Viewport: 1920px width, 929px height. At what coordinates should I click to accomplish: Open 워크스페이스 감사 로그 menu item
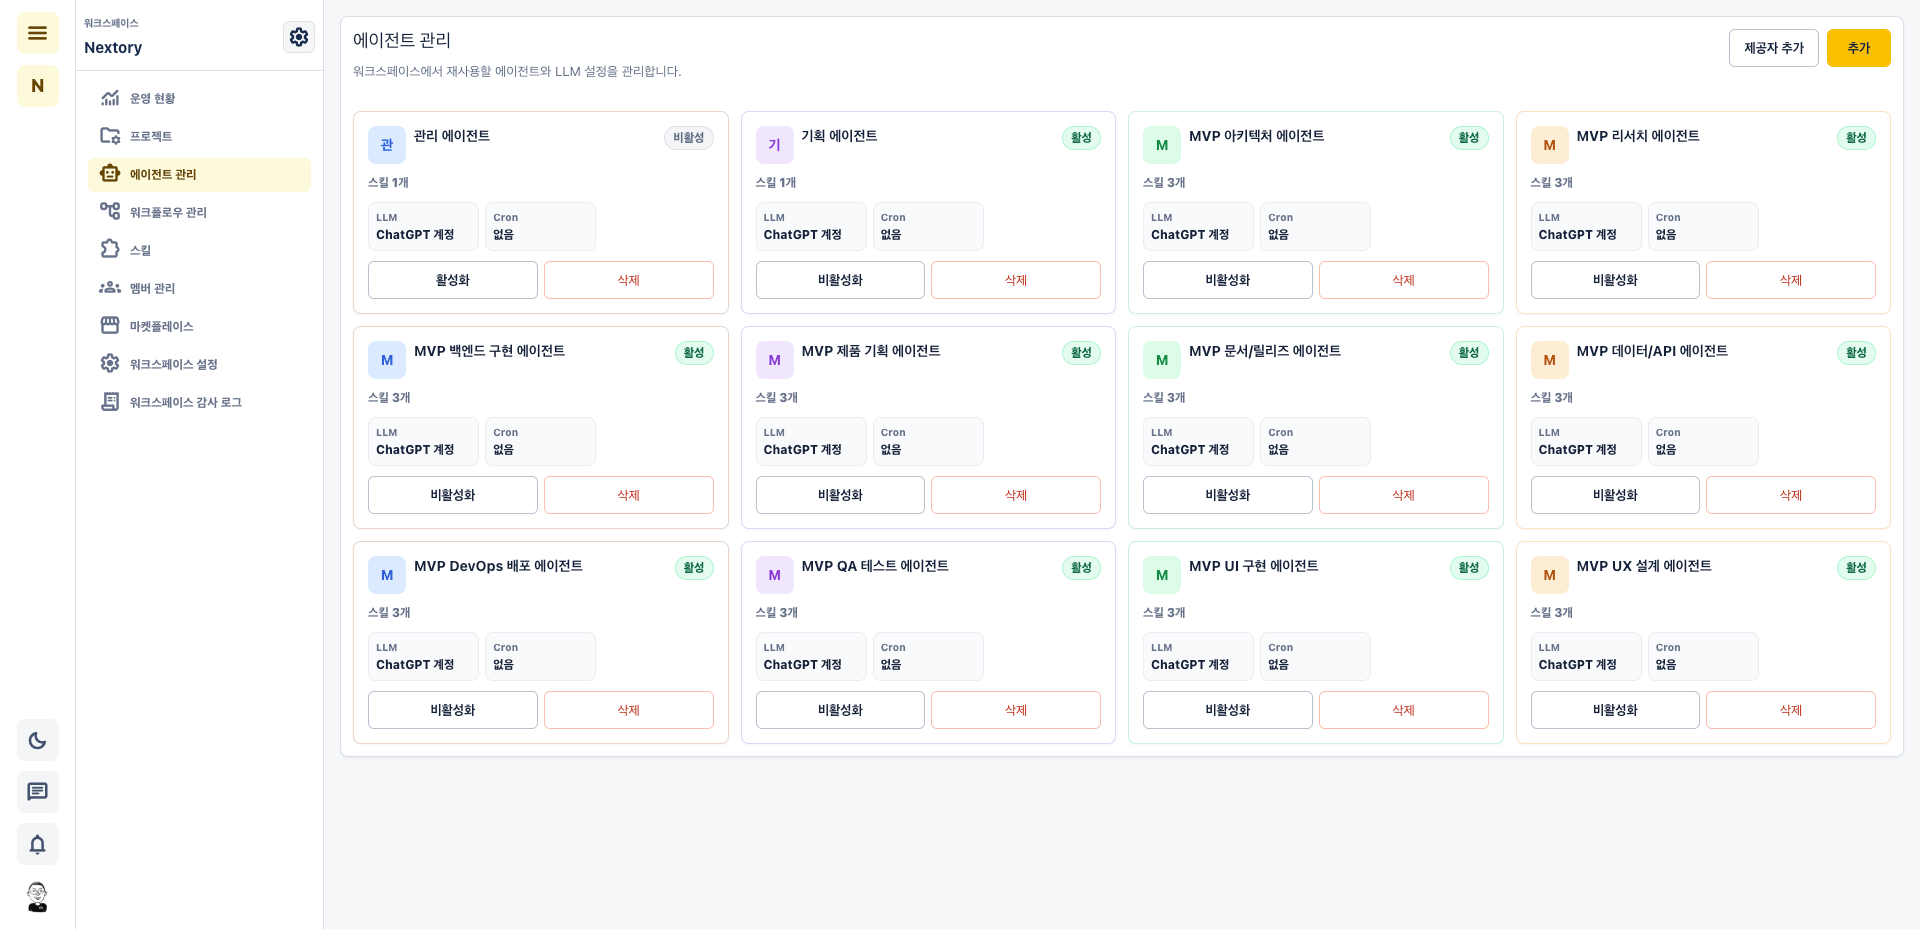tap(199, 402)
